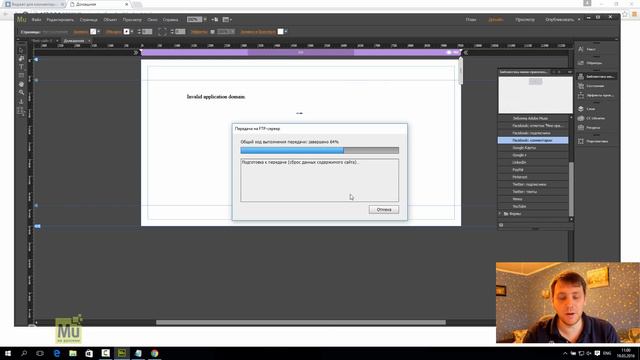Open the Файл menu
640x360 pixels.
tap(36, 20)
